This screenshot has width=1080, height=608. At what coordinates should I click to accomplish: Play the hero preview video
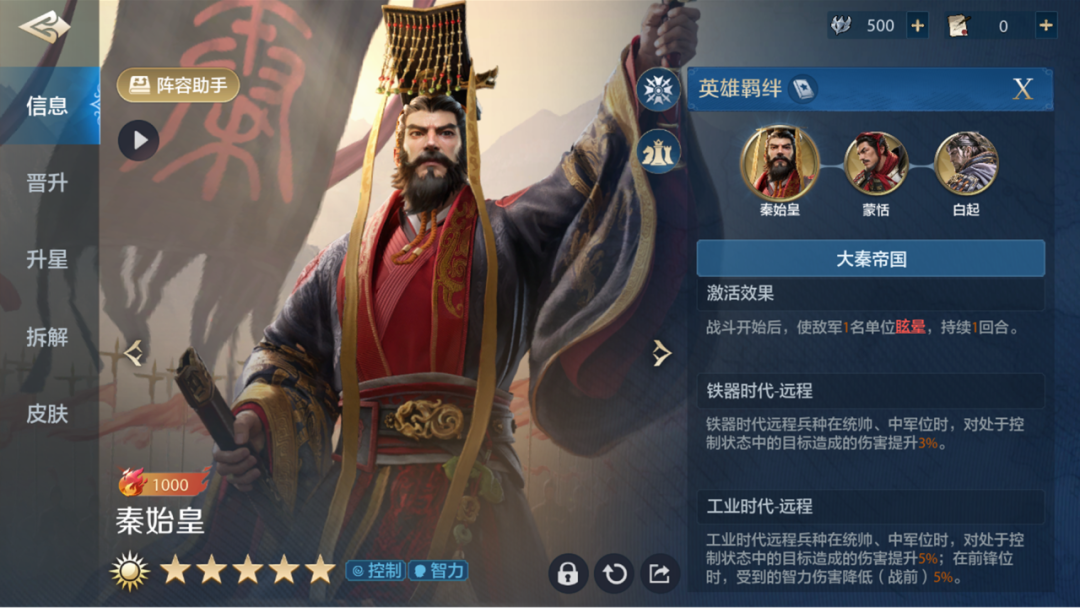(138, 140)
